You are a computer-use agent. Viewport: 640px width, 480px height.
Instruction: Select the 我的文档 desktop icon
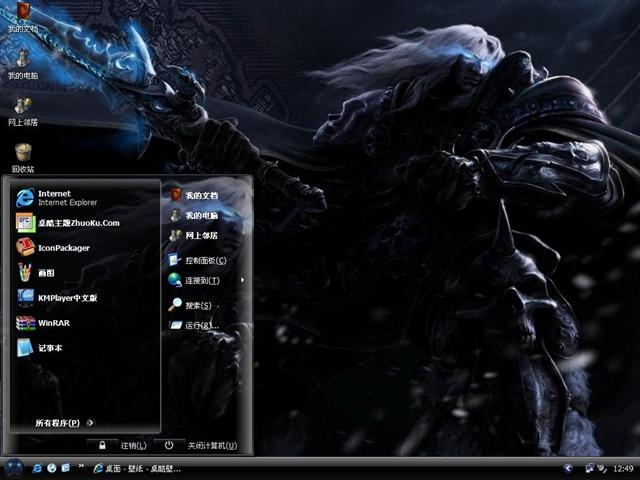(23, 17)
